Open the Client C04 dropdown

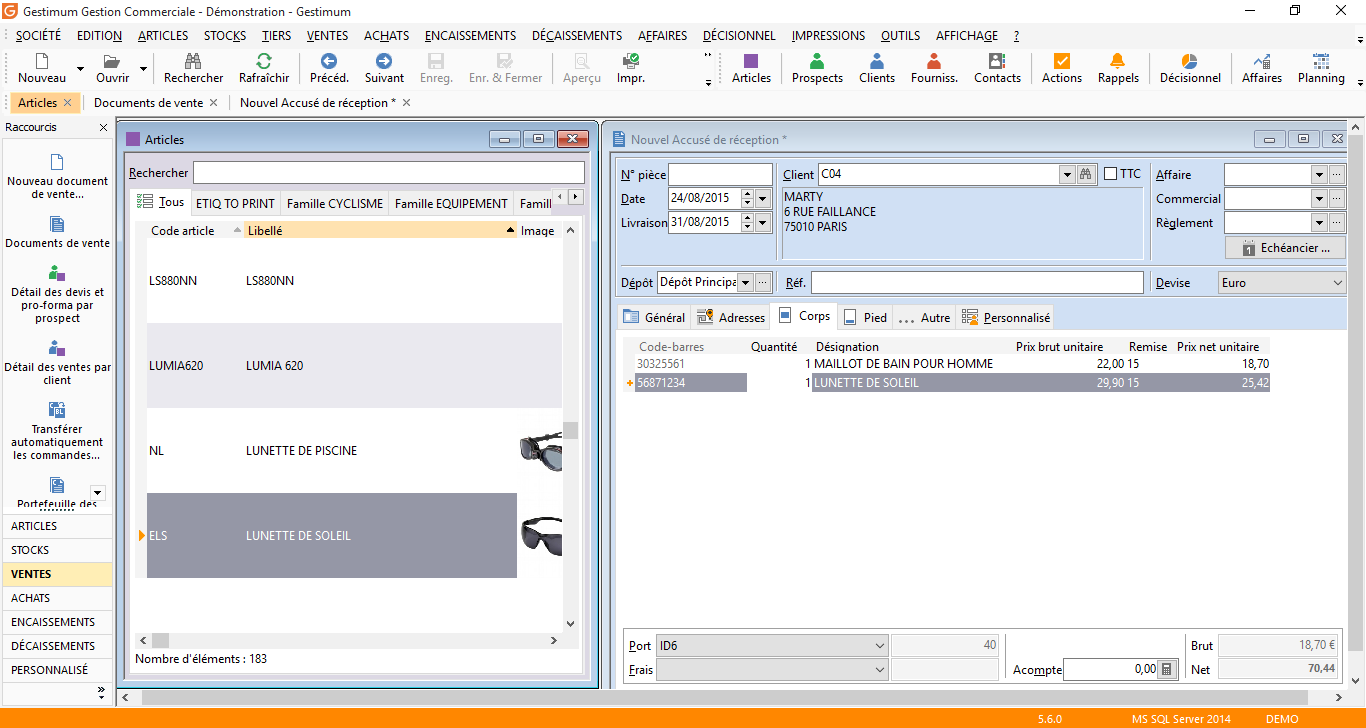[x=1066, y=174]
